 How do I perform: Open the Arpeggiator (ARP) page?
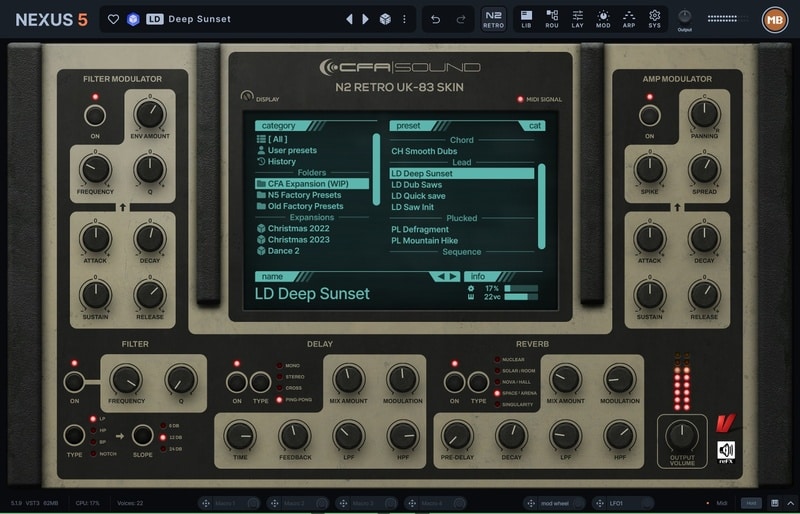click(x=629, y=19)
